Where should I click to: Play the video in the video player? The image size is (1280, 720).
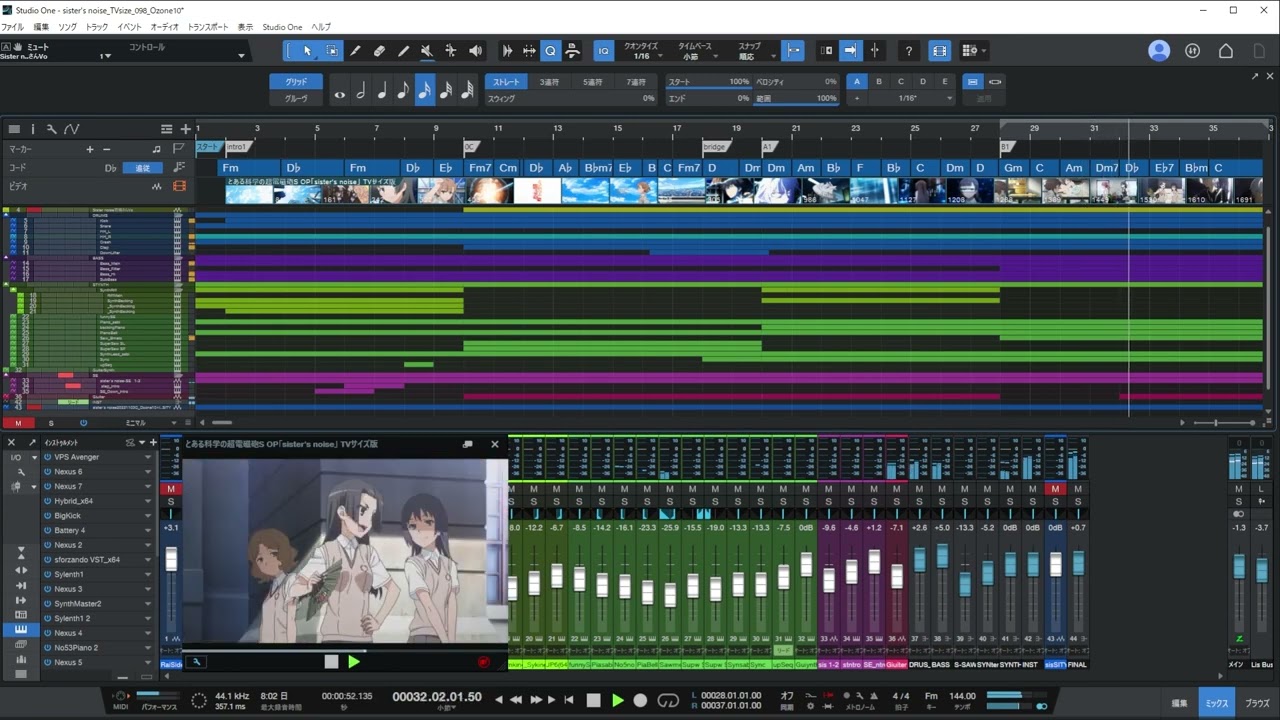point(353,662)
